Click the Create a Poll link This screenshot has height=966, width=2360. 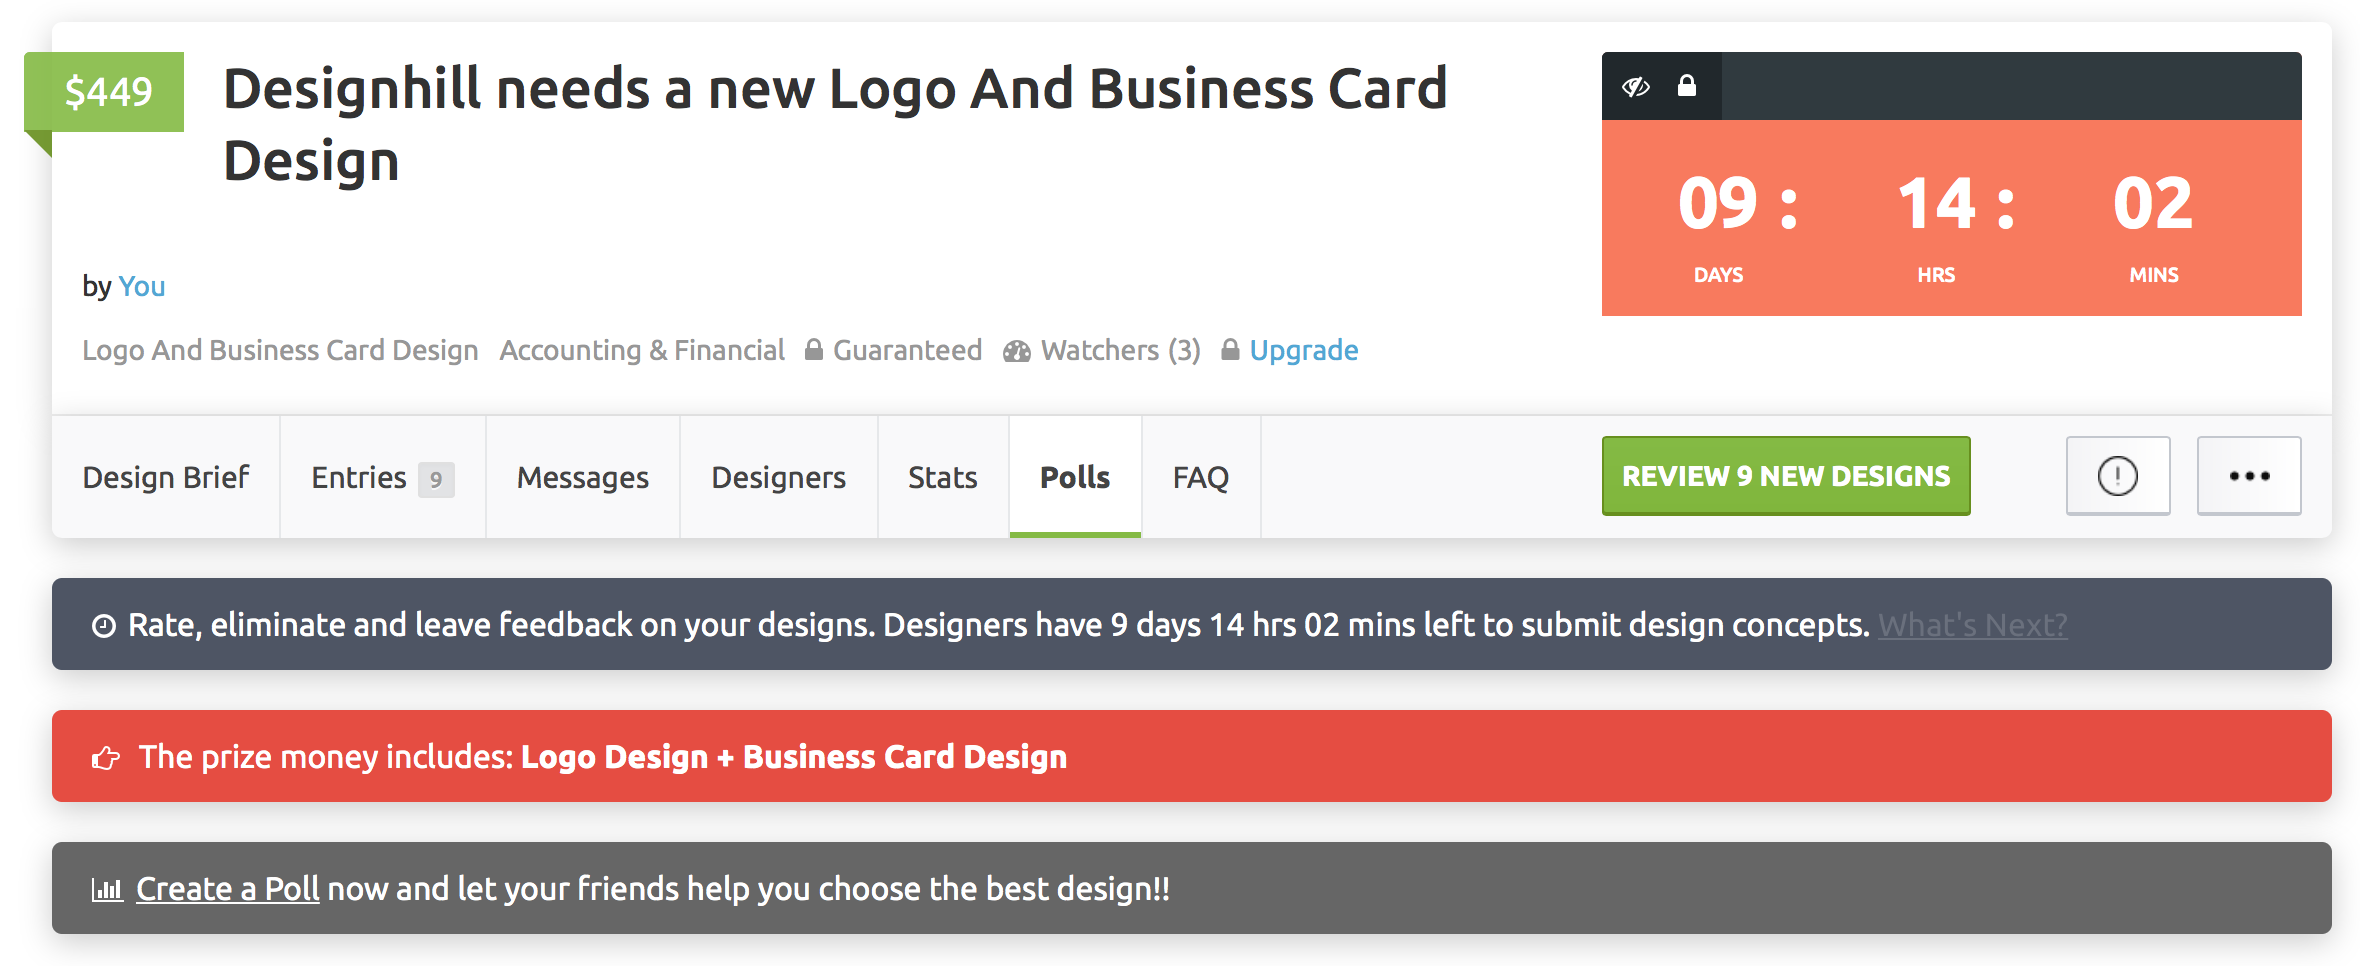tap(228, 889)
